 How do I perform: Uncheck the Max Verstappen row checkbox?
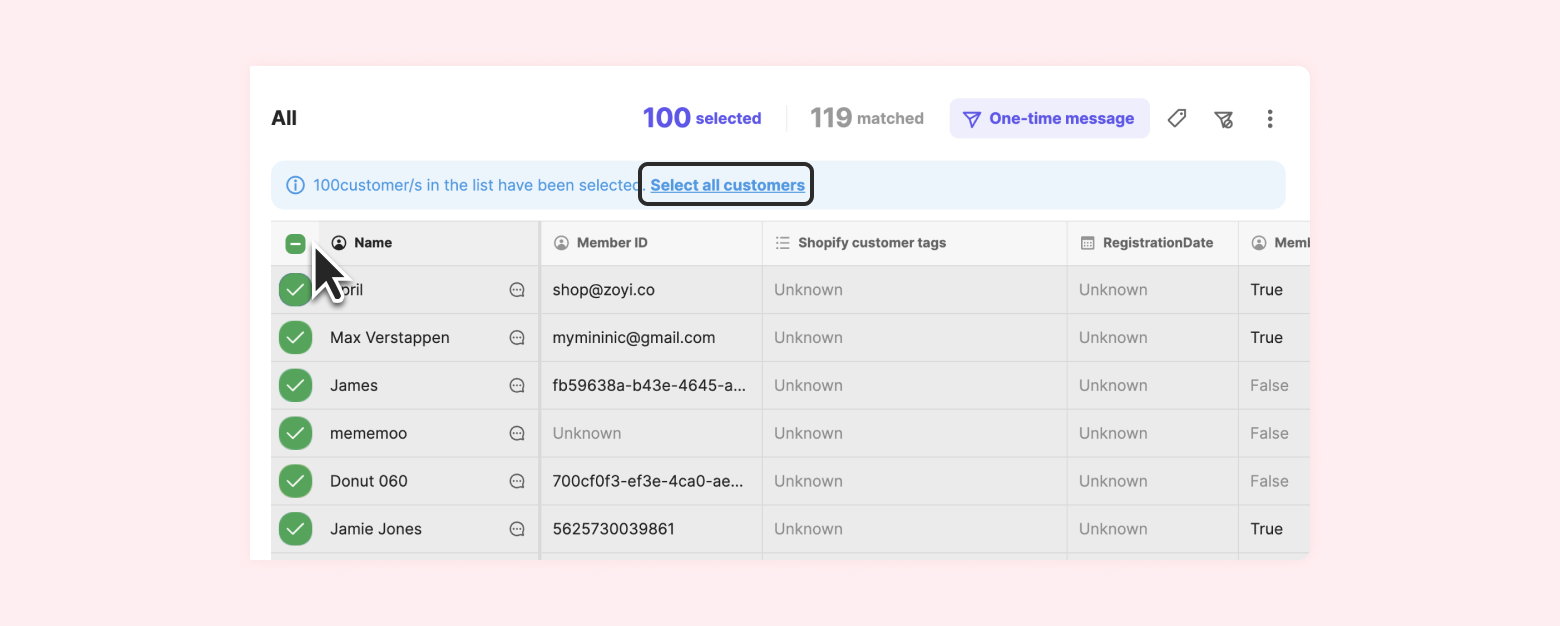[x=295, y=338]
